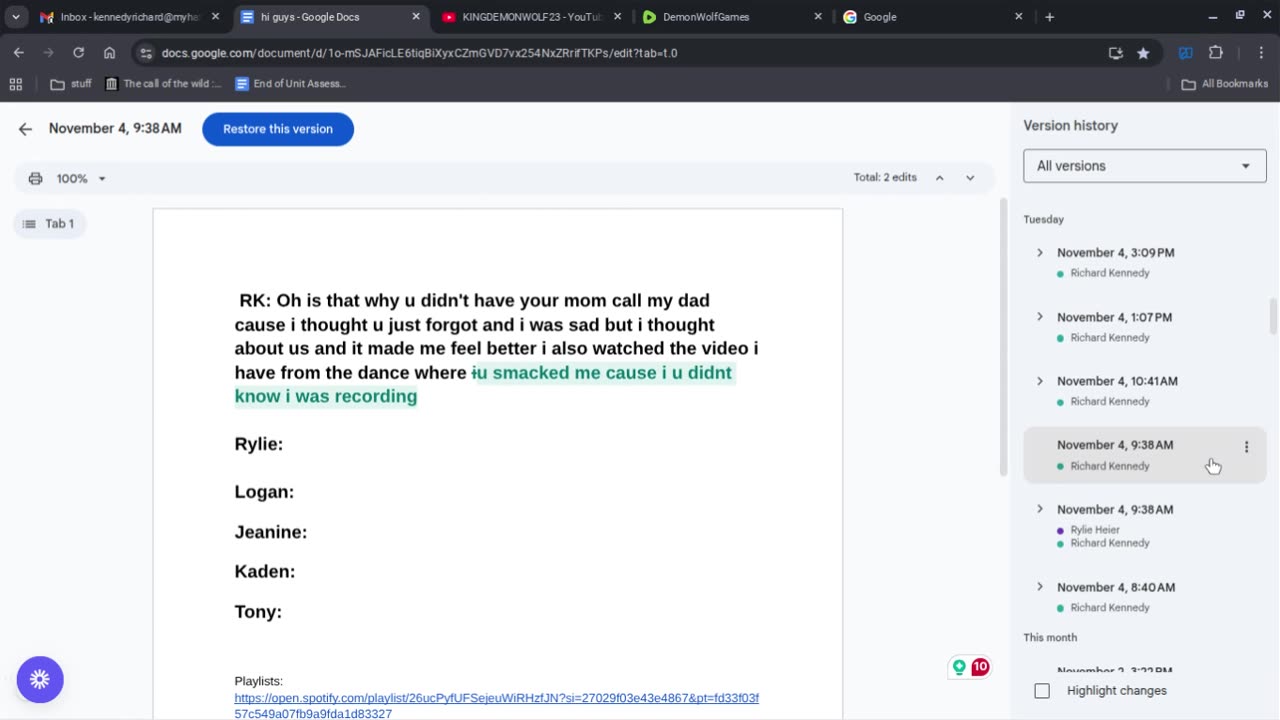Switch to DemonWolfGames tab
This screenshot has height=720, width=1280.
(x=730, y=17)
